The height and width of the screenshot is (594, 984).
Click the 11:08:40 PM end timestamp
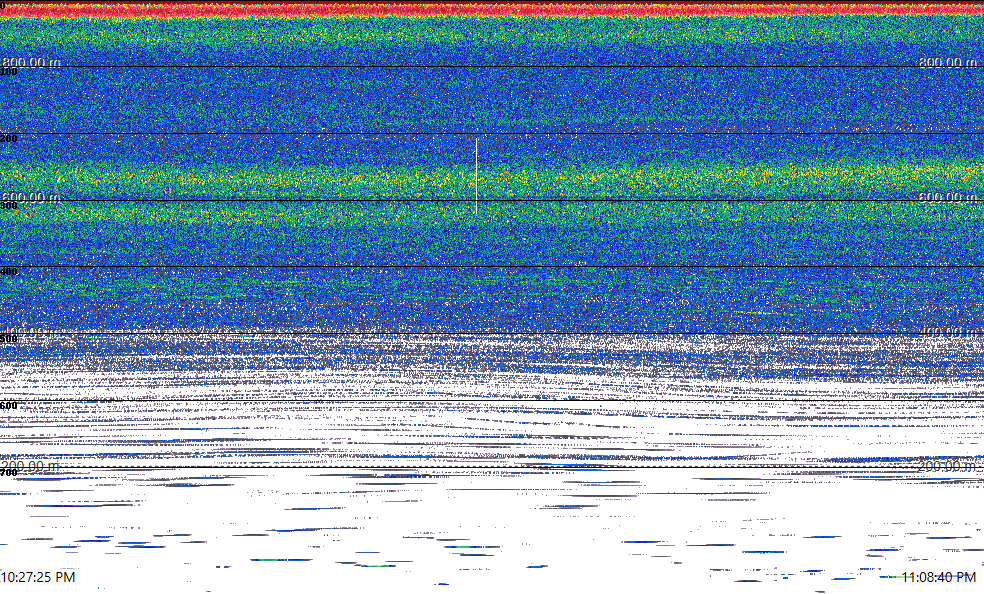coord(939,577)
